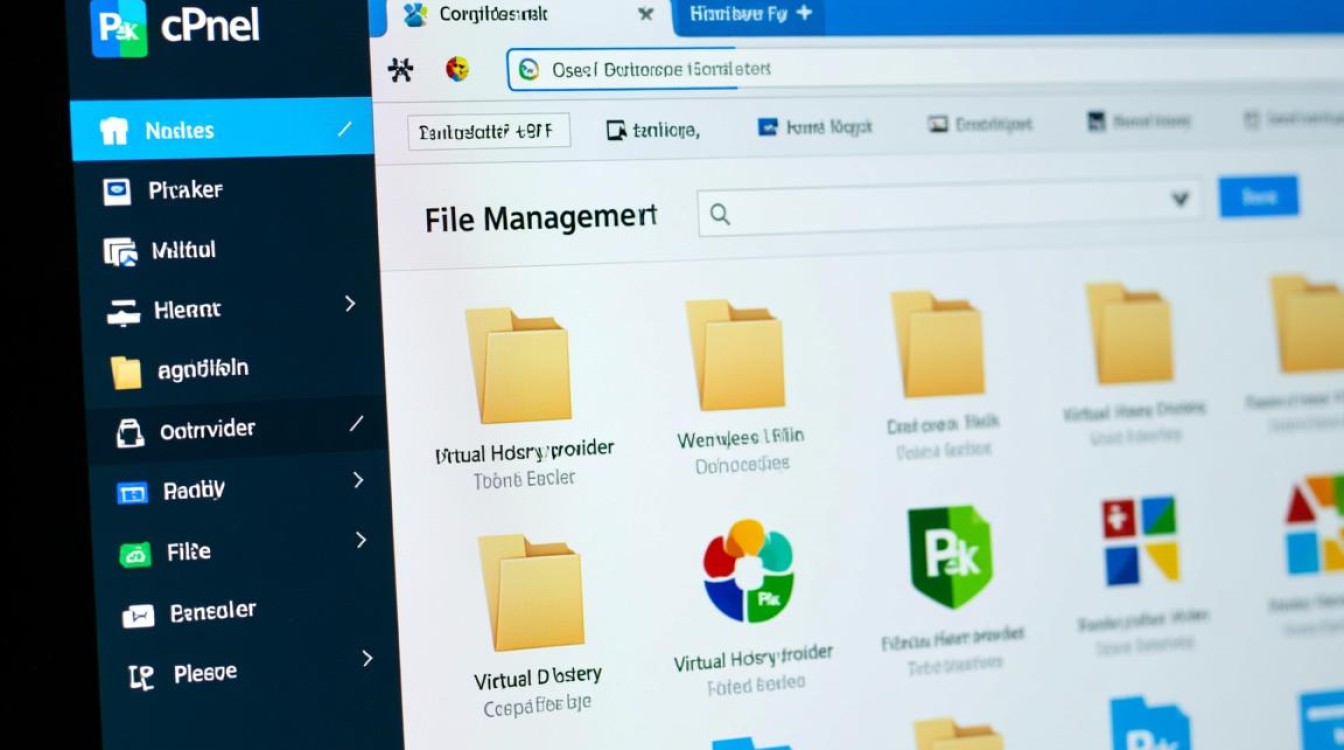
Task: Click inside the File Management search field
Action: tap(949, 207)
